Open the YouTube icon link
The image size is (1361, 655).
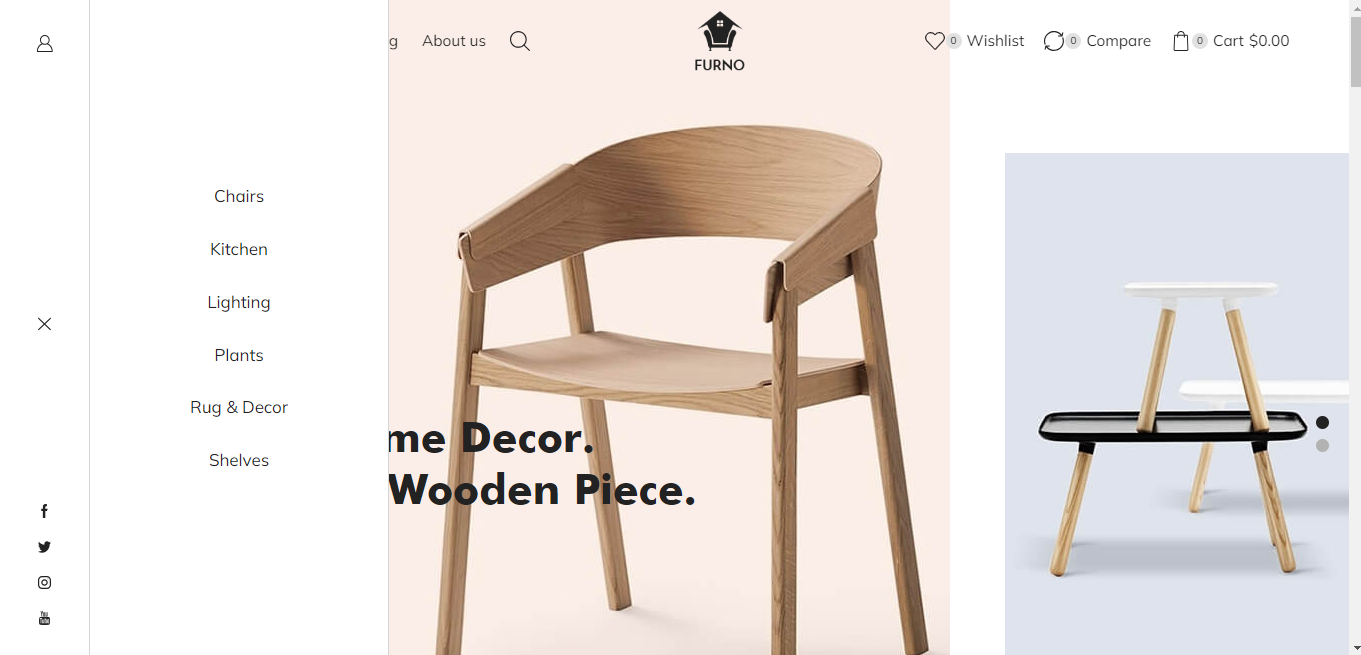[x=44, y=618]
